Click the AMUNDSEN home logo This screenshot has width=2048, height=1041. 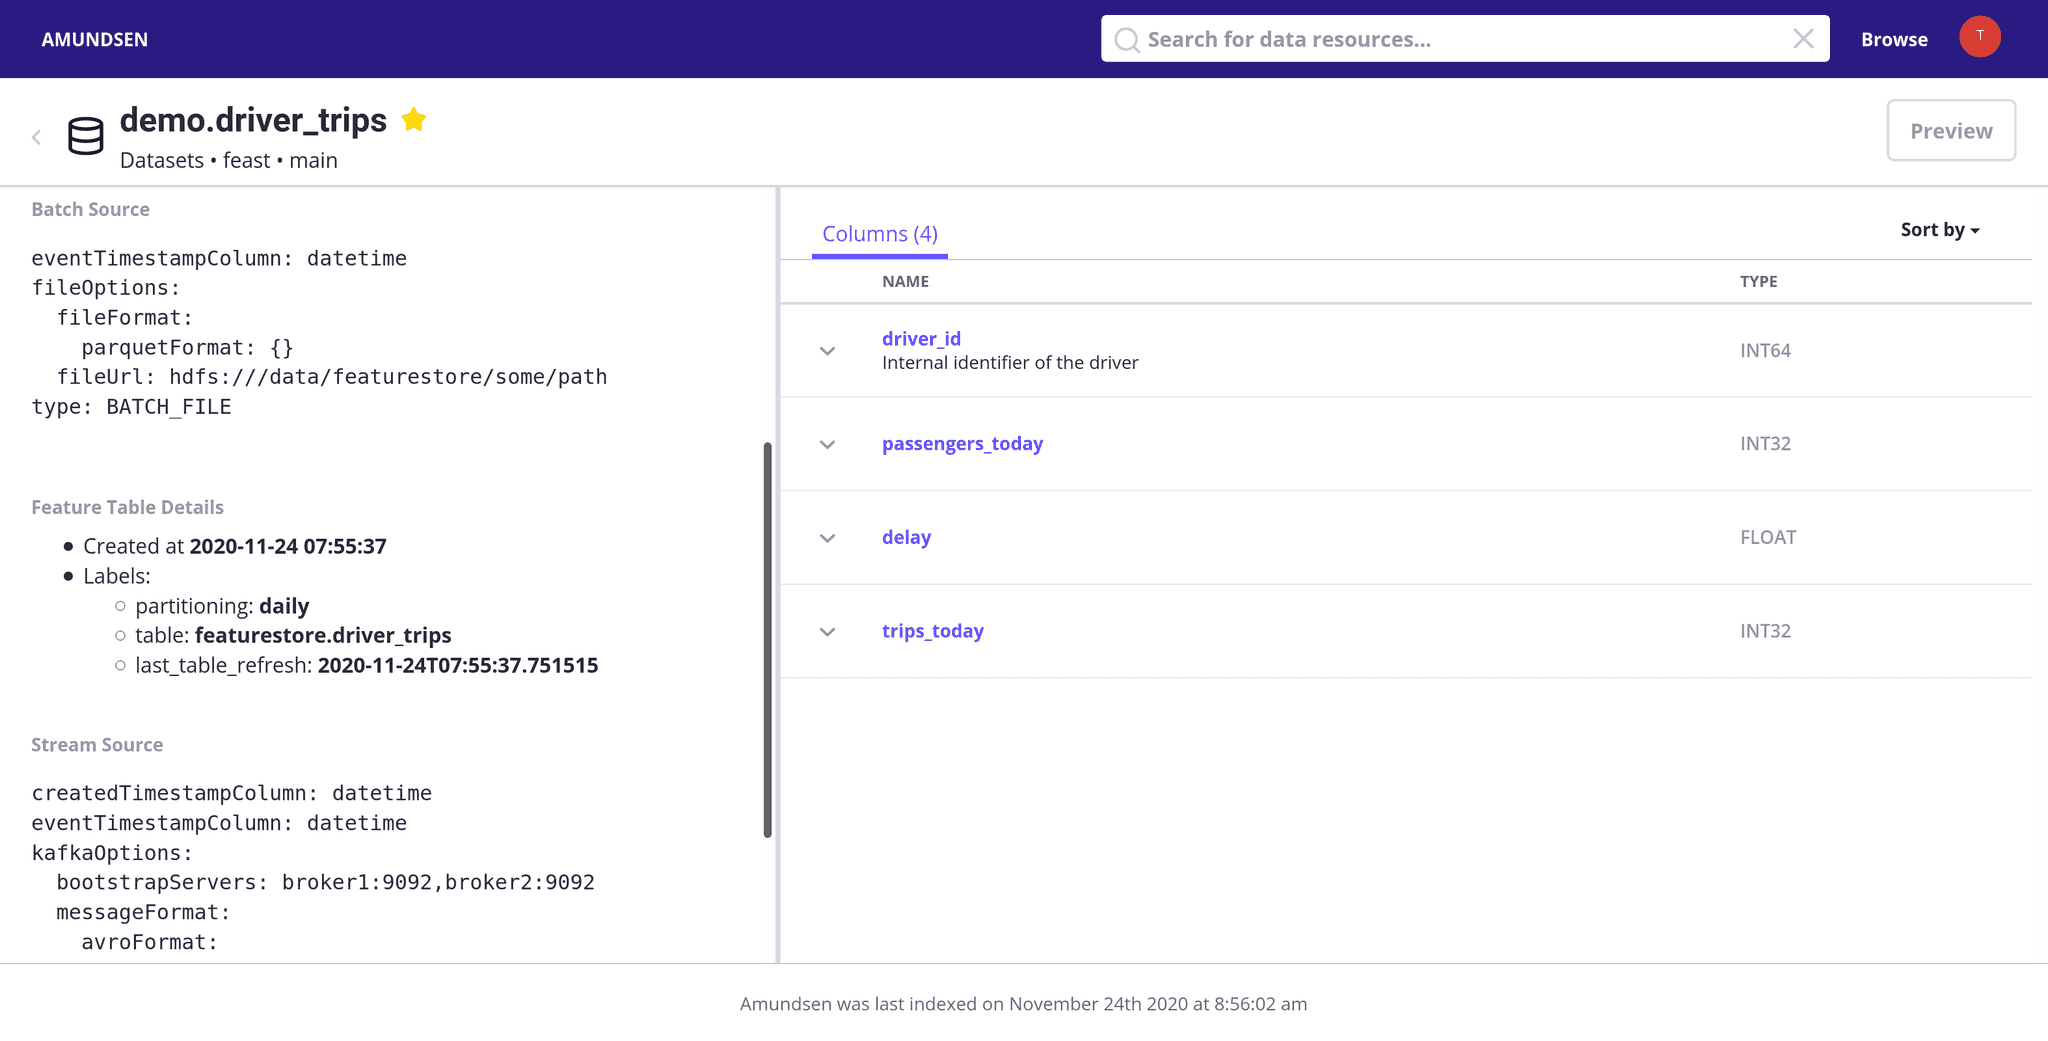tap(95, 39)
